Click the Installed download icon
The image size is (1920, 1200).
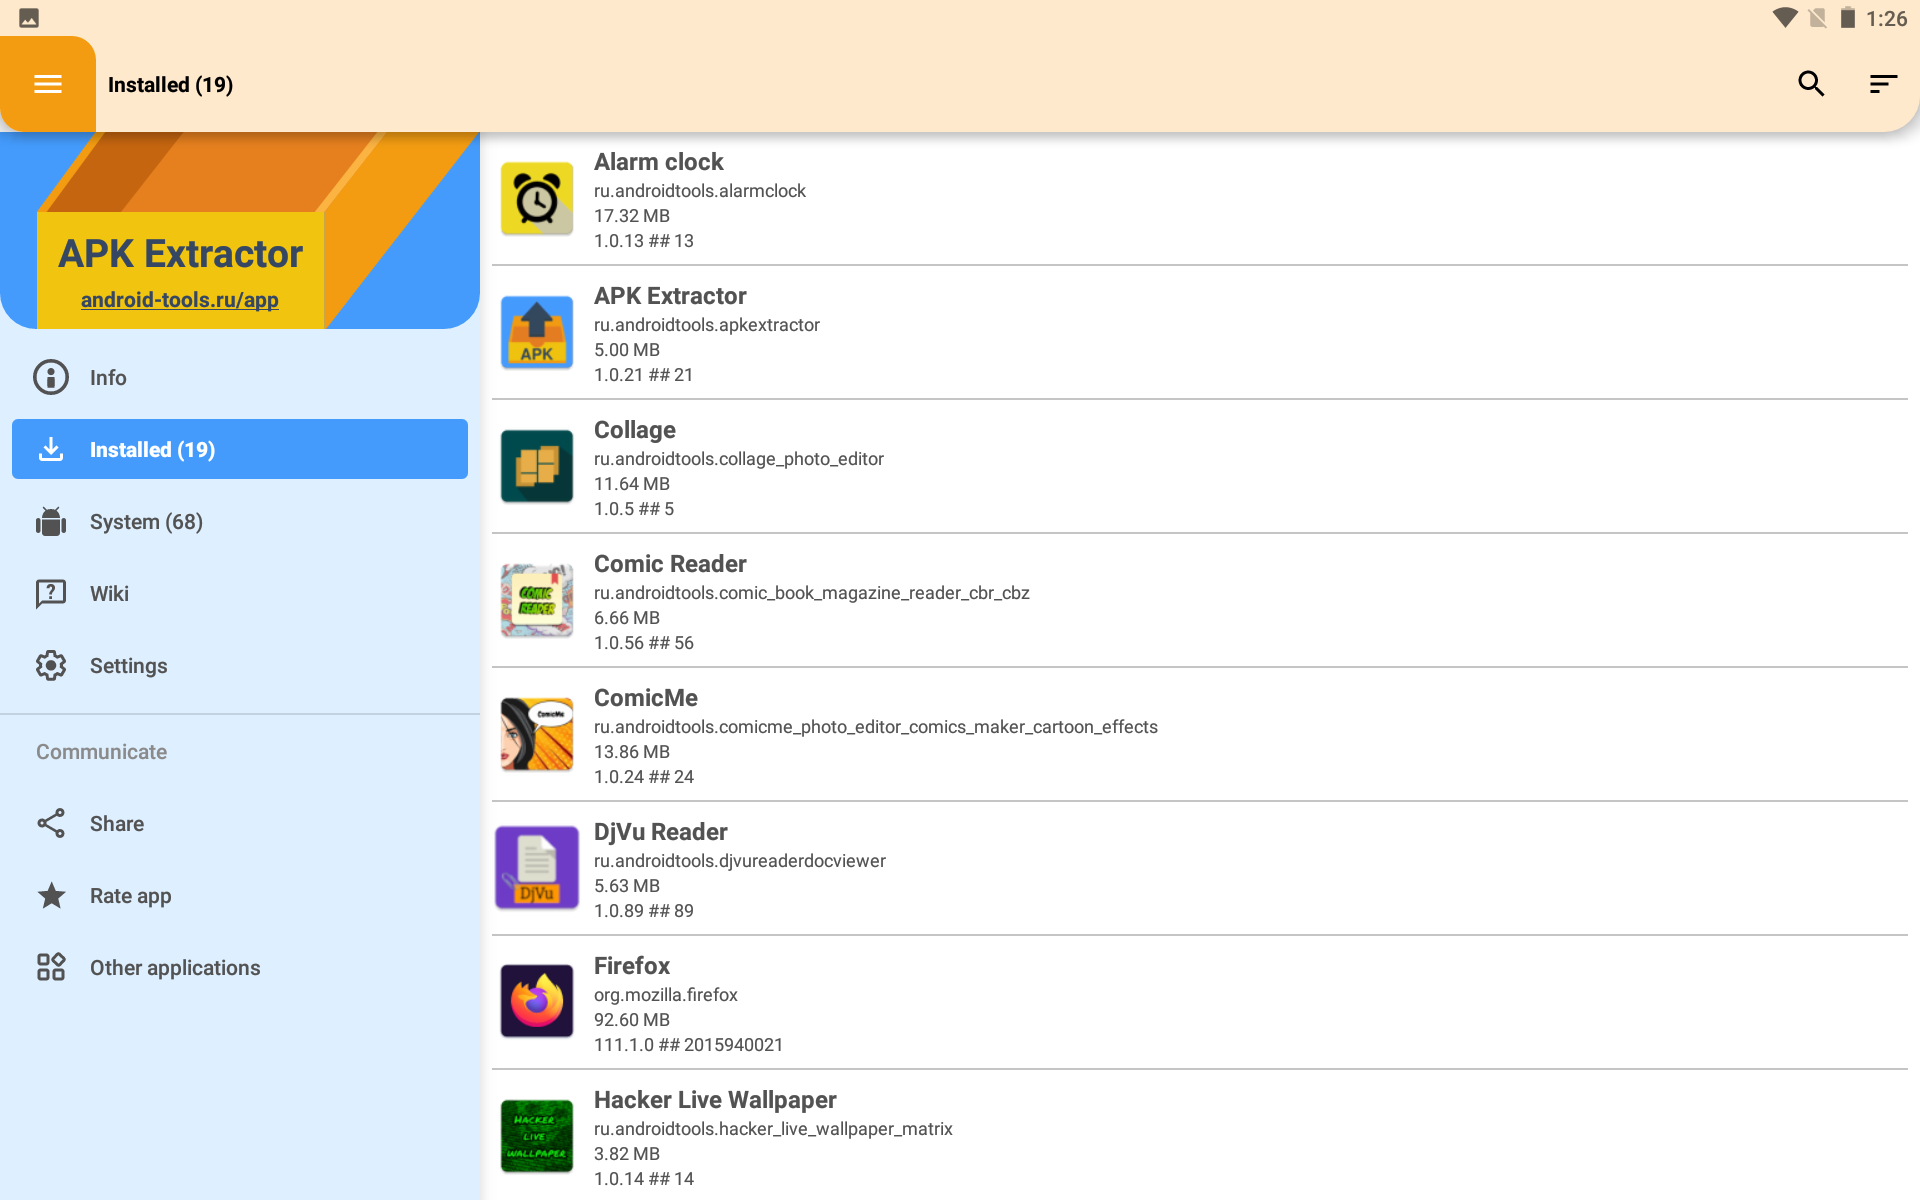pyautogui.click(x=51, y=449)
